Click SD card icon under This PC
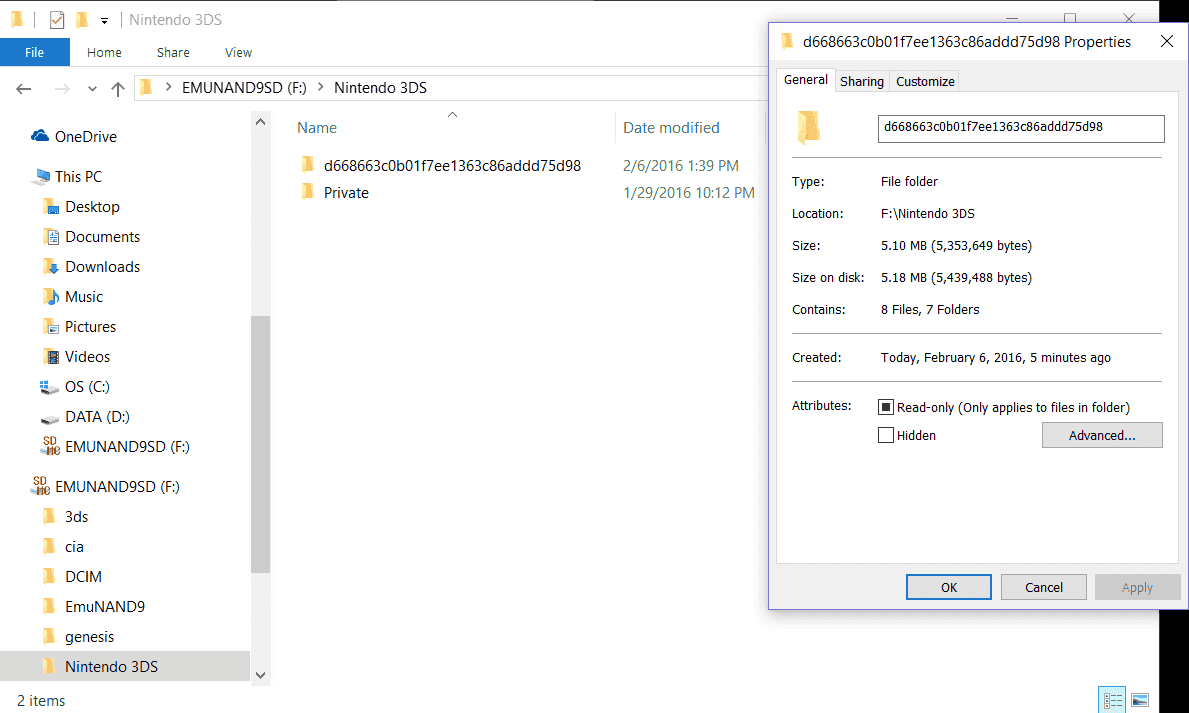 (50, 446)
